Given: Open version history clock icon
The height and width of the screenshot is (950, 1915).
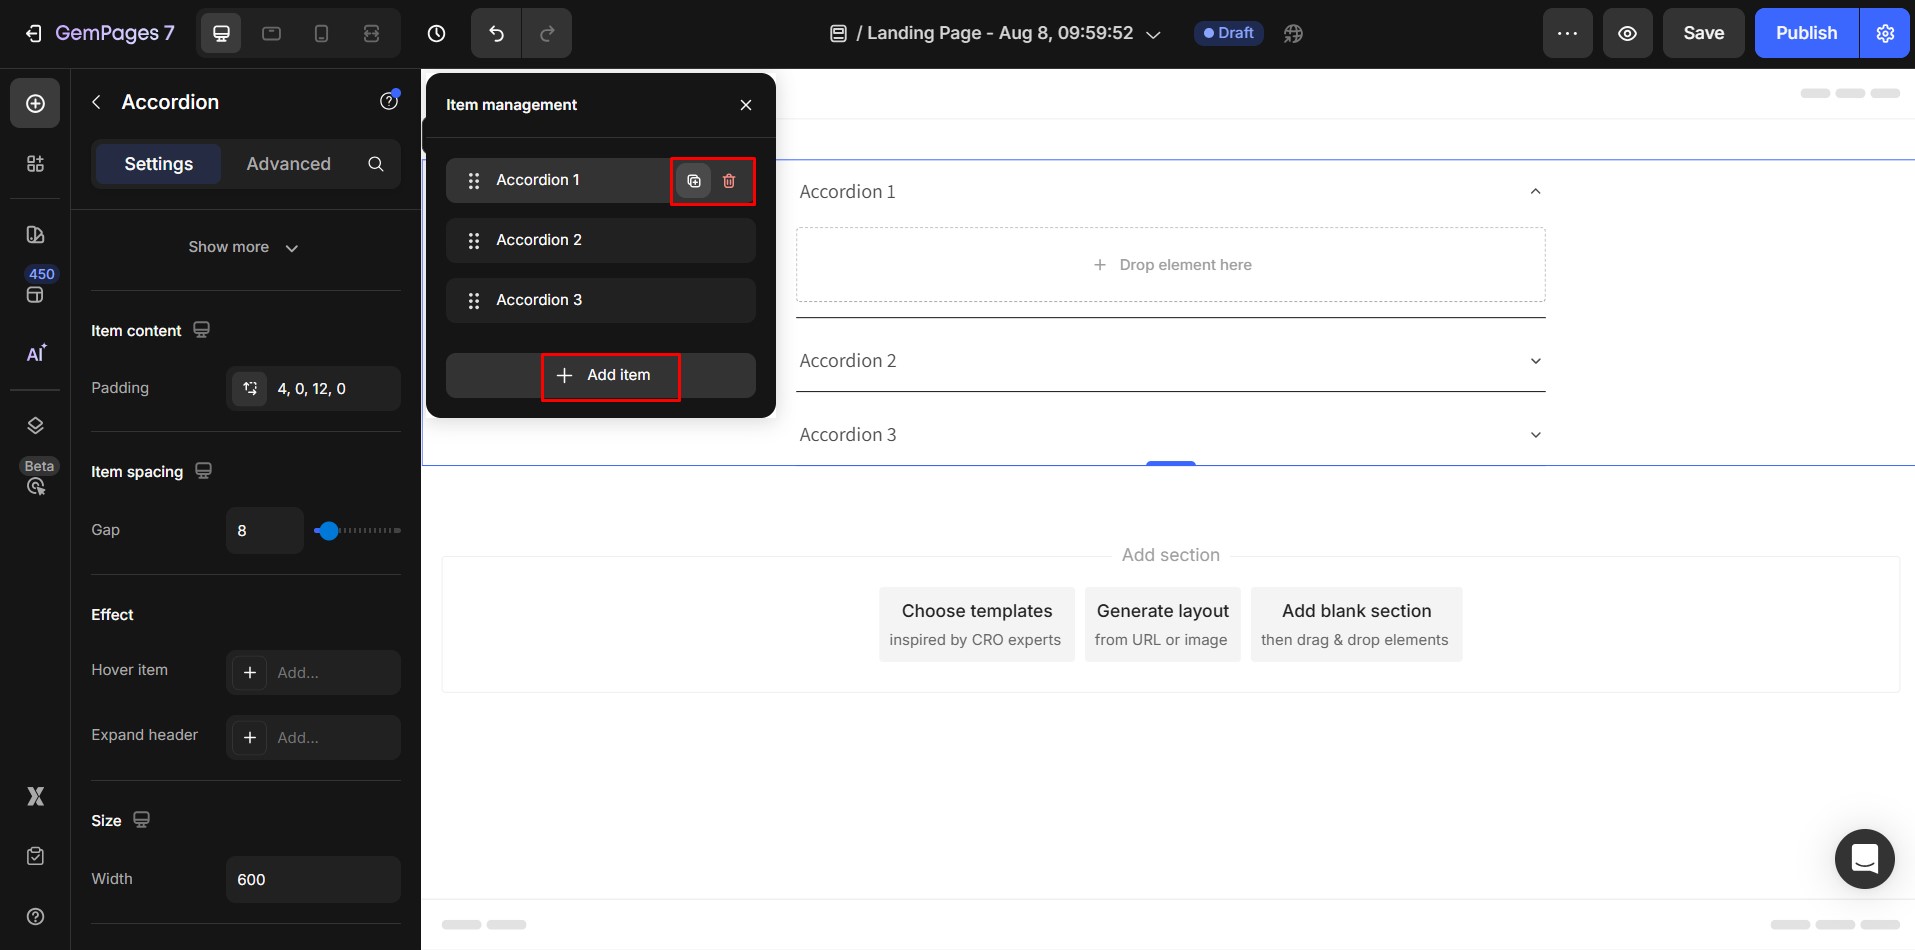Looking at the screenshot, I should tap(436, 33).
